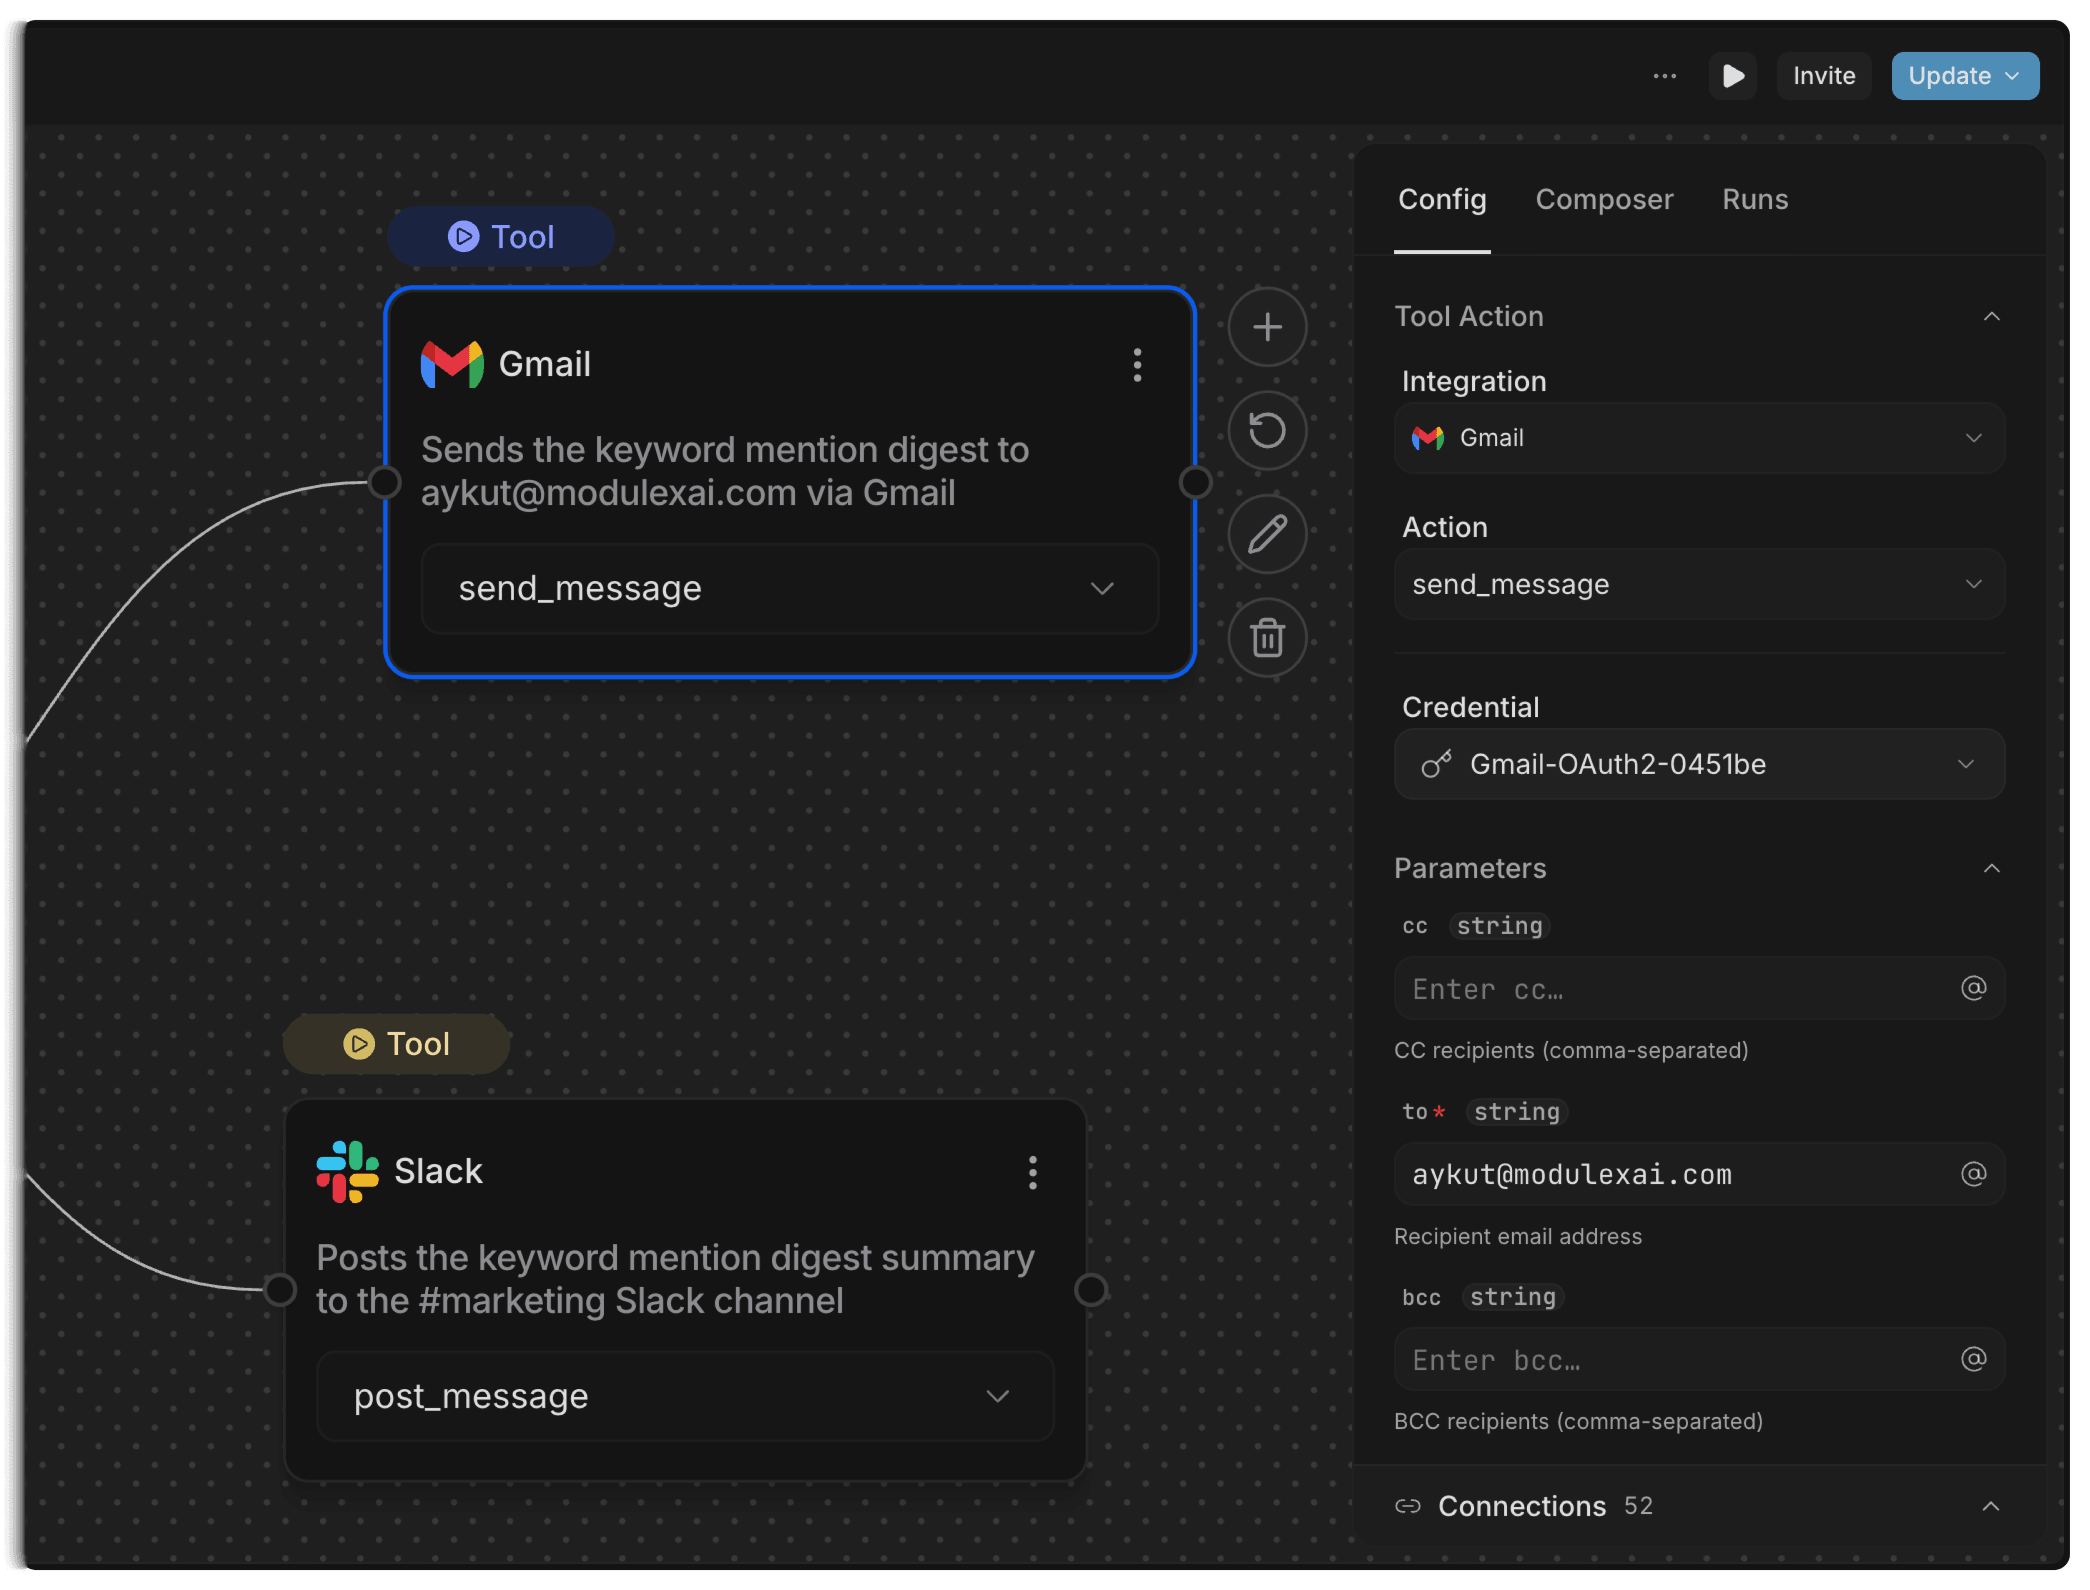Click the trash delete icon beside Gmail node
This screenshot has height=1590, width=2090.
coord(1267,638)
